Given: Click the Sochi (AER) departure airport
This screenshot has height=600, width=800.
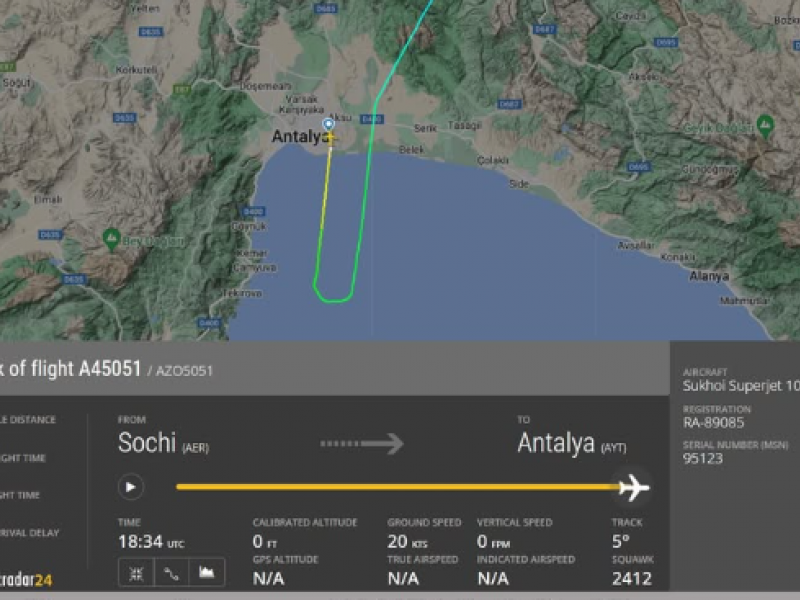Looking at the screenshot, I should 163,443.
